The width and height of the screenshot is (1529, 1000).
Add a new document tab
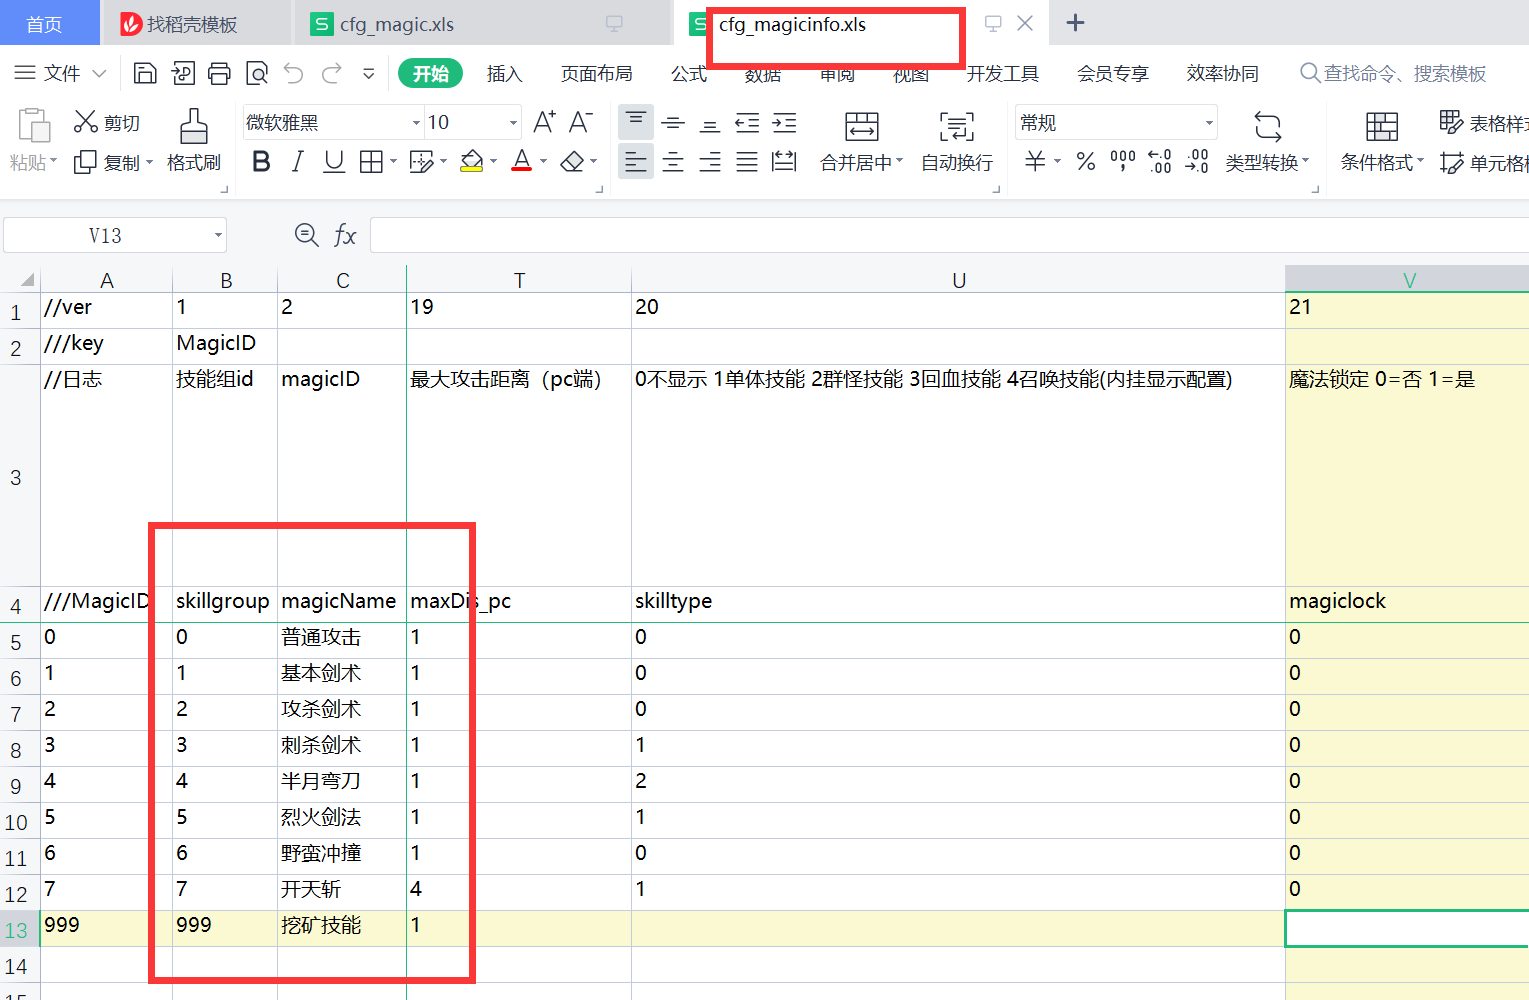(1075, 22)
